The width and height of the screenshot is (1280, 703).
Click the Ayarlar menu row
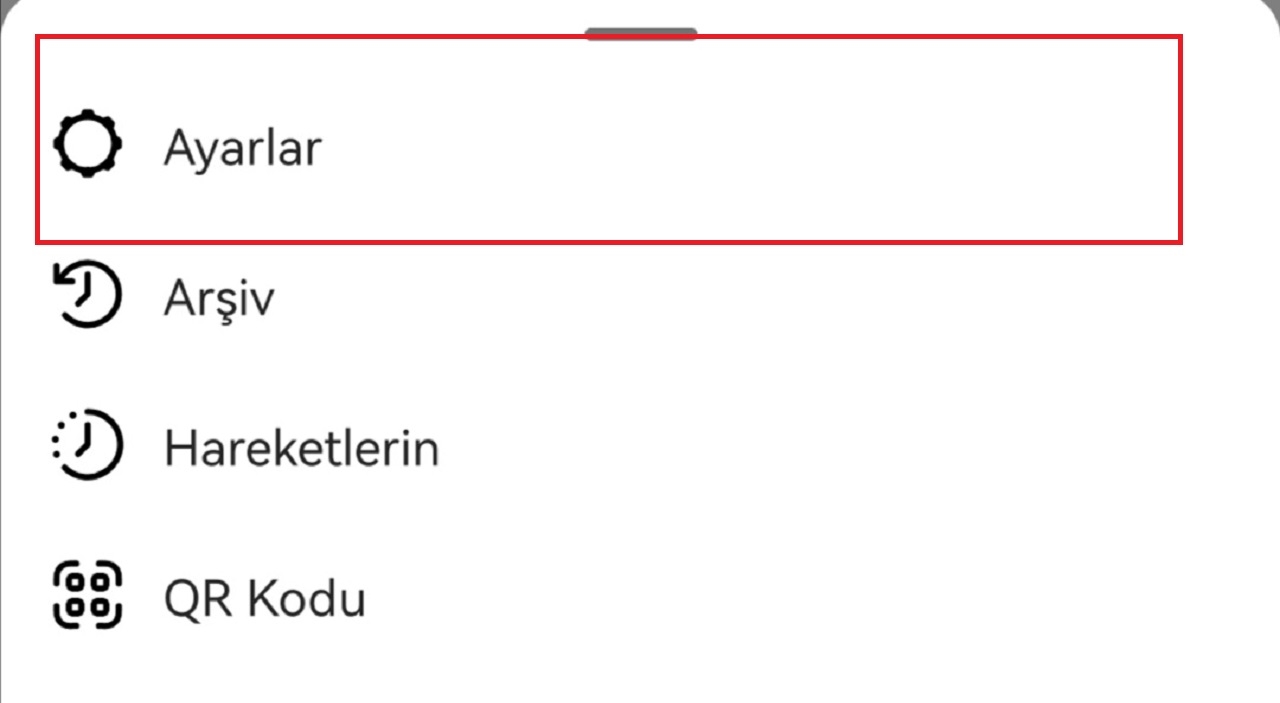400,147
